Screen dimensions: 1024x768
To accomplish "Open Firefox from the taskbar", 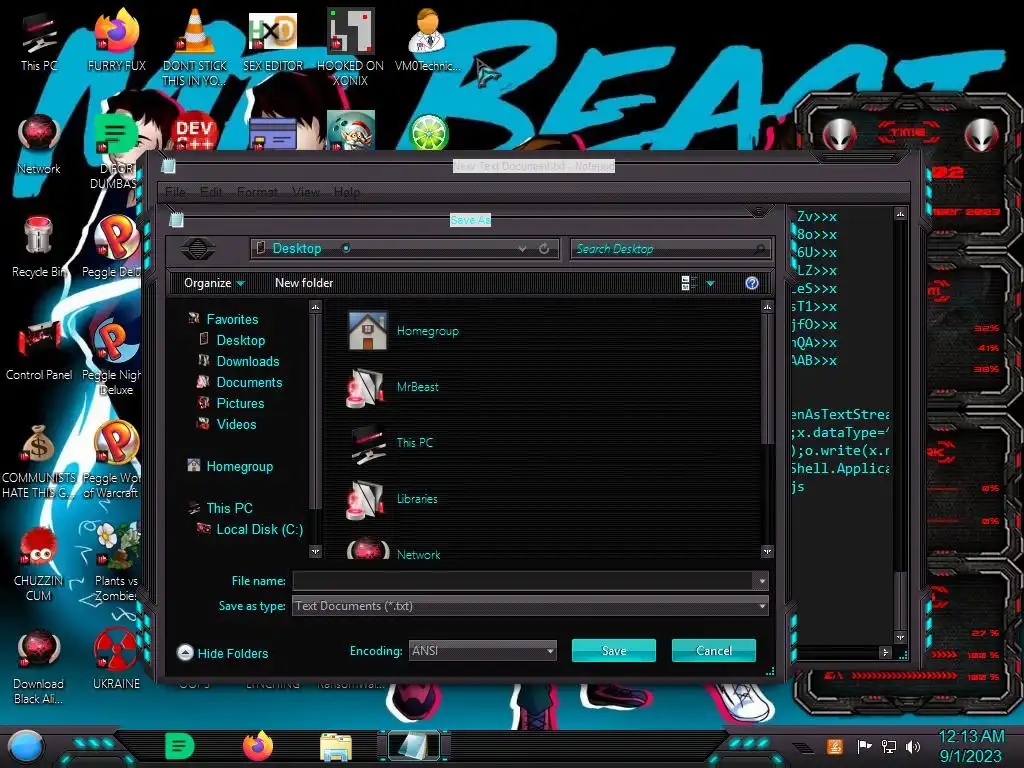I will tap(258, 746).
